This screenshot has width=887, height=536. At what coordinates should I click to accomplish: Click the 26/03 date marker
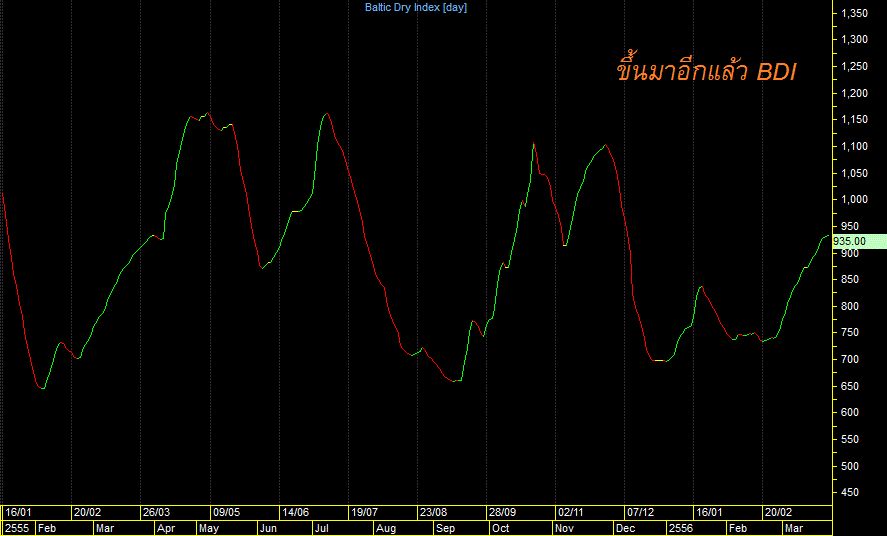[157, 512]
